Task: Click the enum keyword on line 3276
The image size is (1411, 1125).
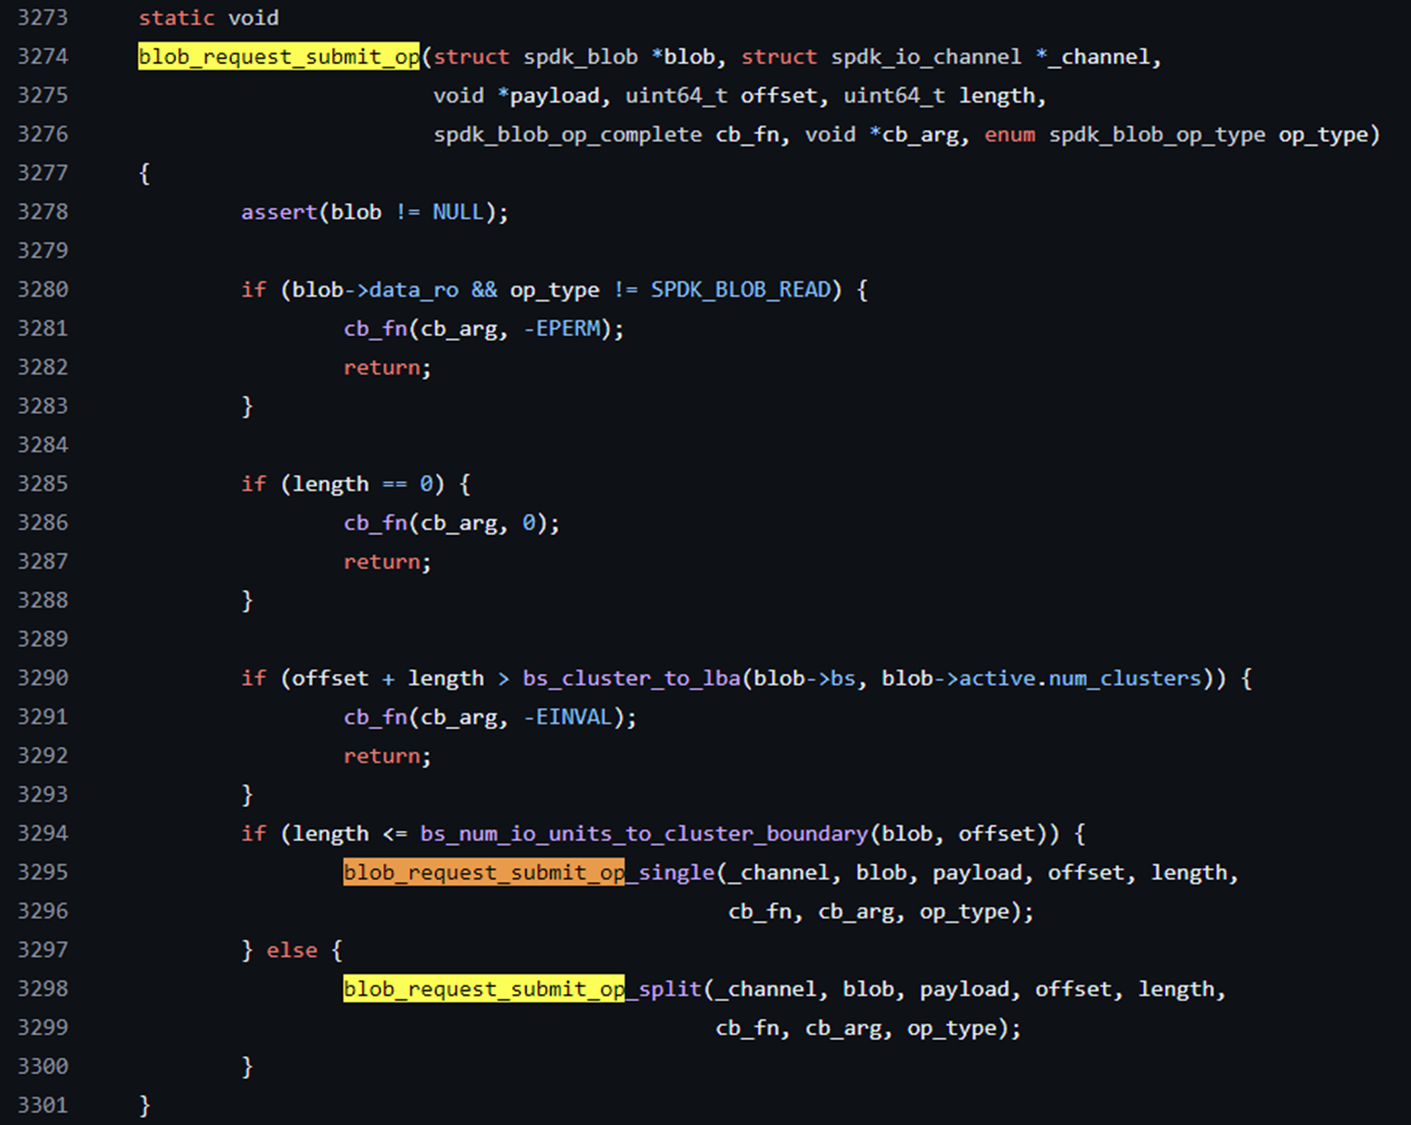Action: (x=1010, y=135)
